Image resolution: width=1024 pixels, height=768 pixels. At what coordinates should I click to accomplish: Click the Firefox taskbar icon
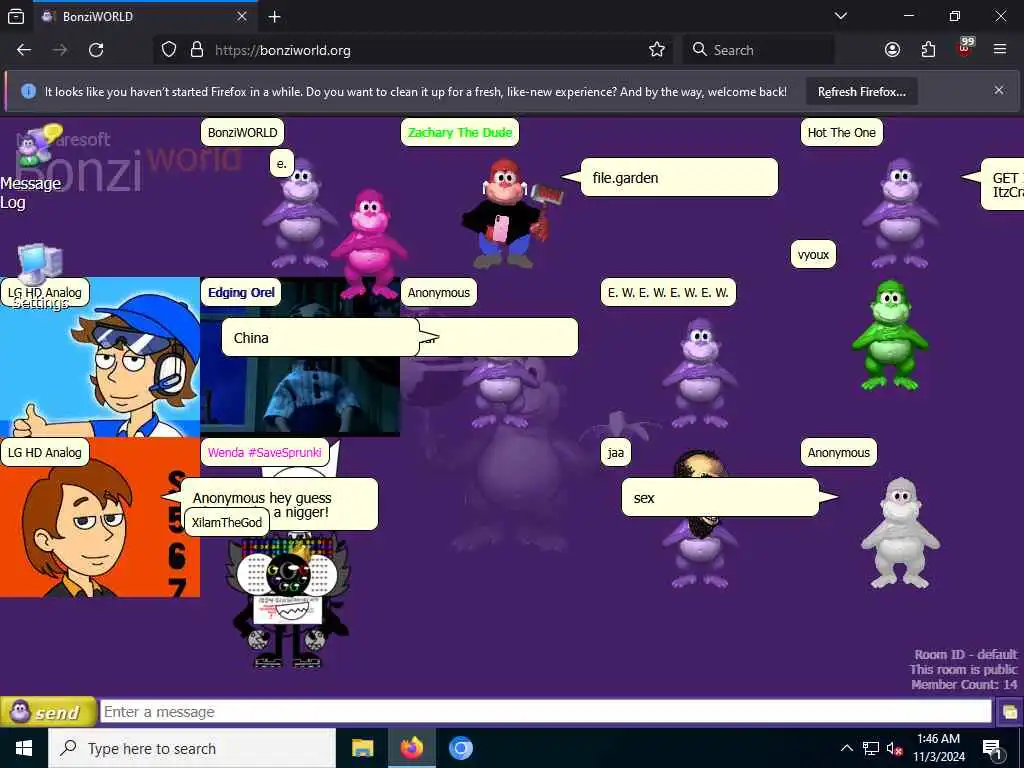click(411, 748)
